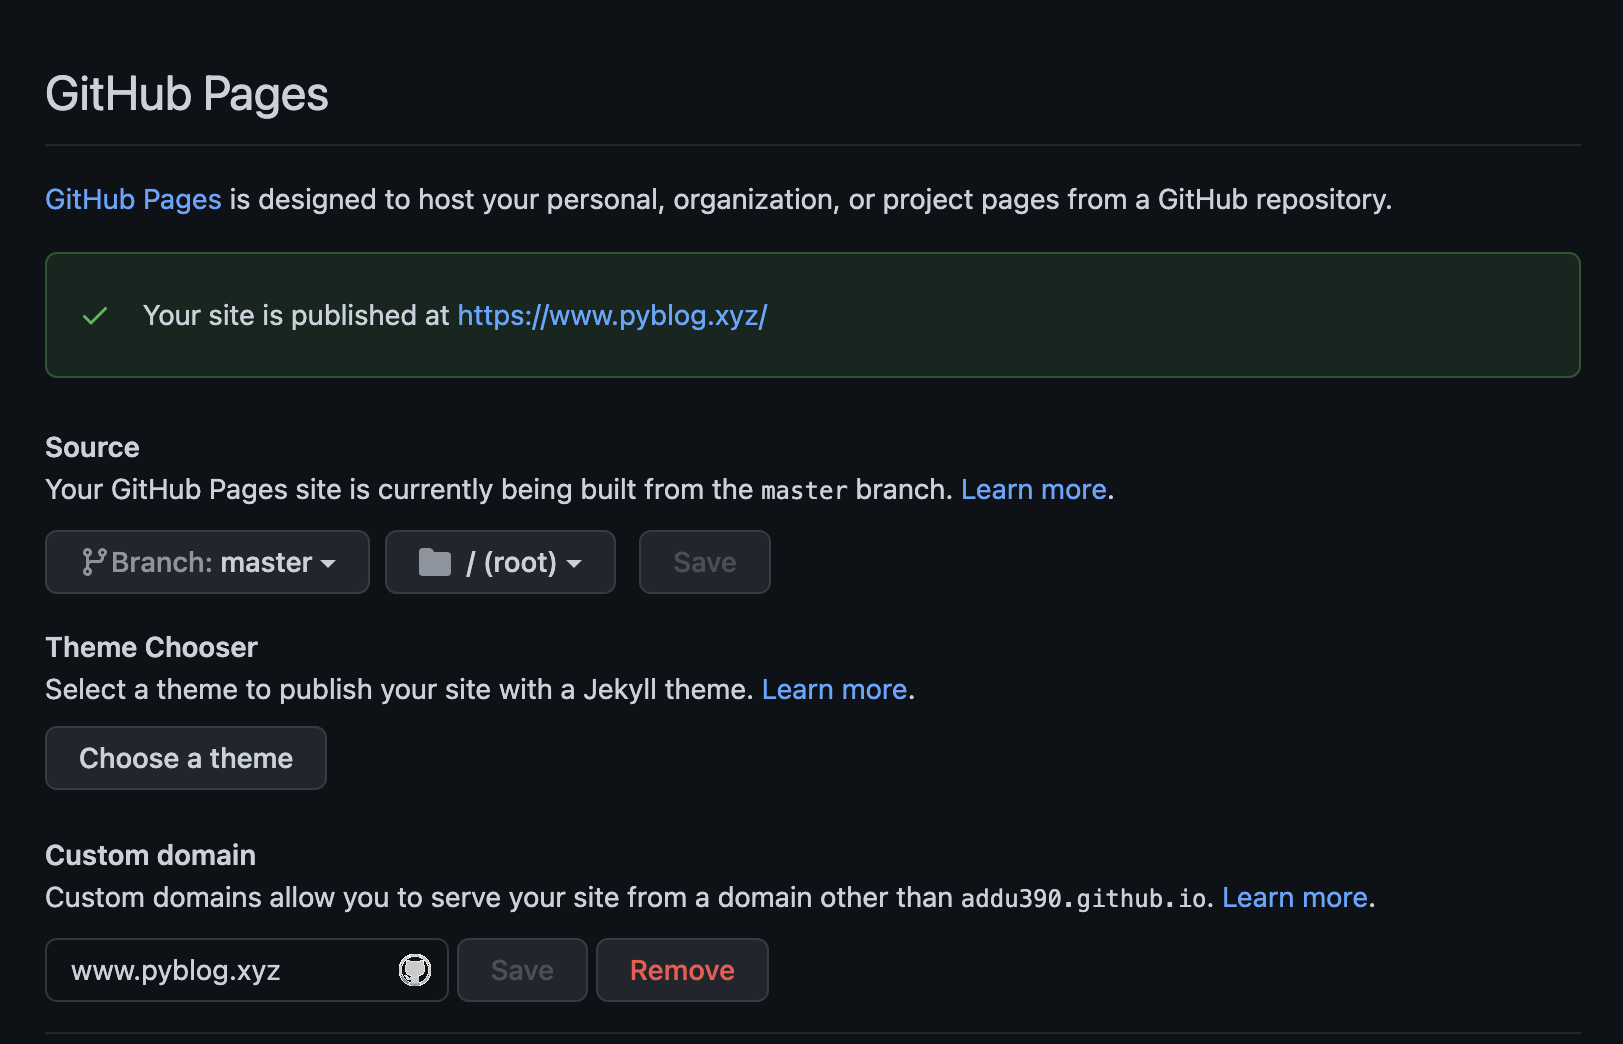Click the GitHub octocat icon in domain field

pos(415,970)
